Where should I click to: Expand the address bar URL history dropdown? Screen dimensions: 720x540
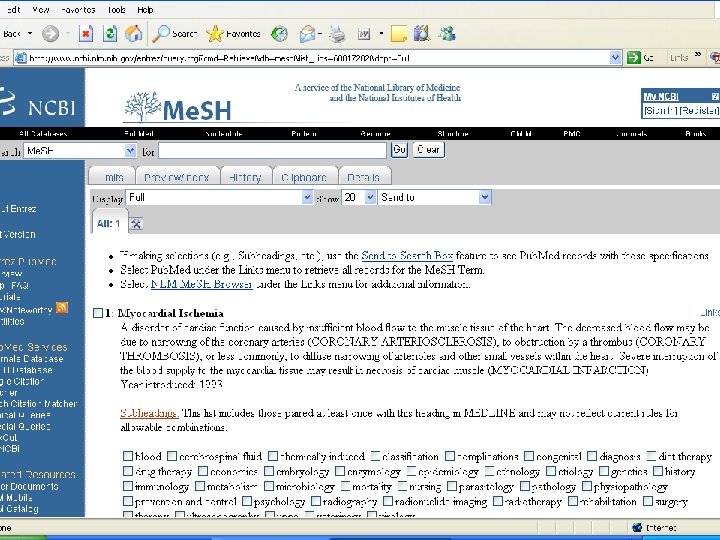pos(615,57)
